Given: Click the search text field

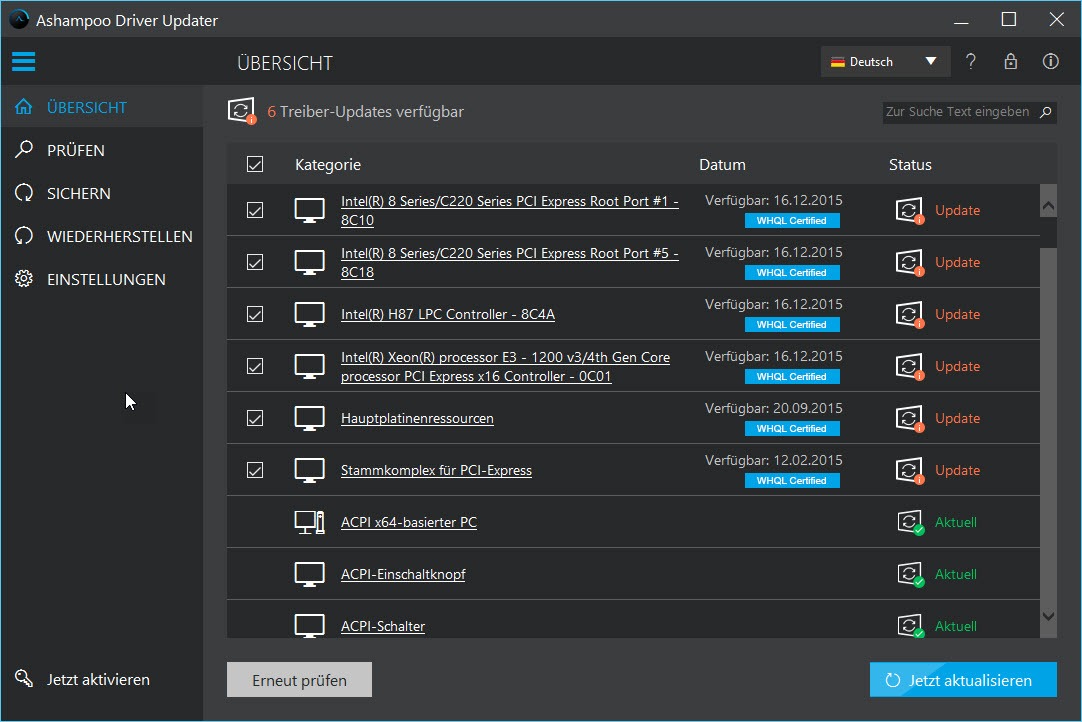Looking at the screenshot, I should (x=970, y=112).
